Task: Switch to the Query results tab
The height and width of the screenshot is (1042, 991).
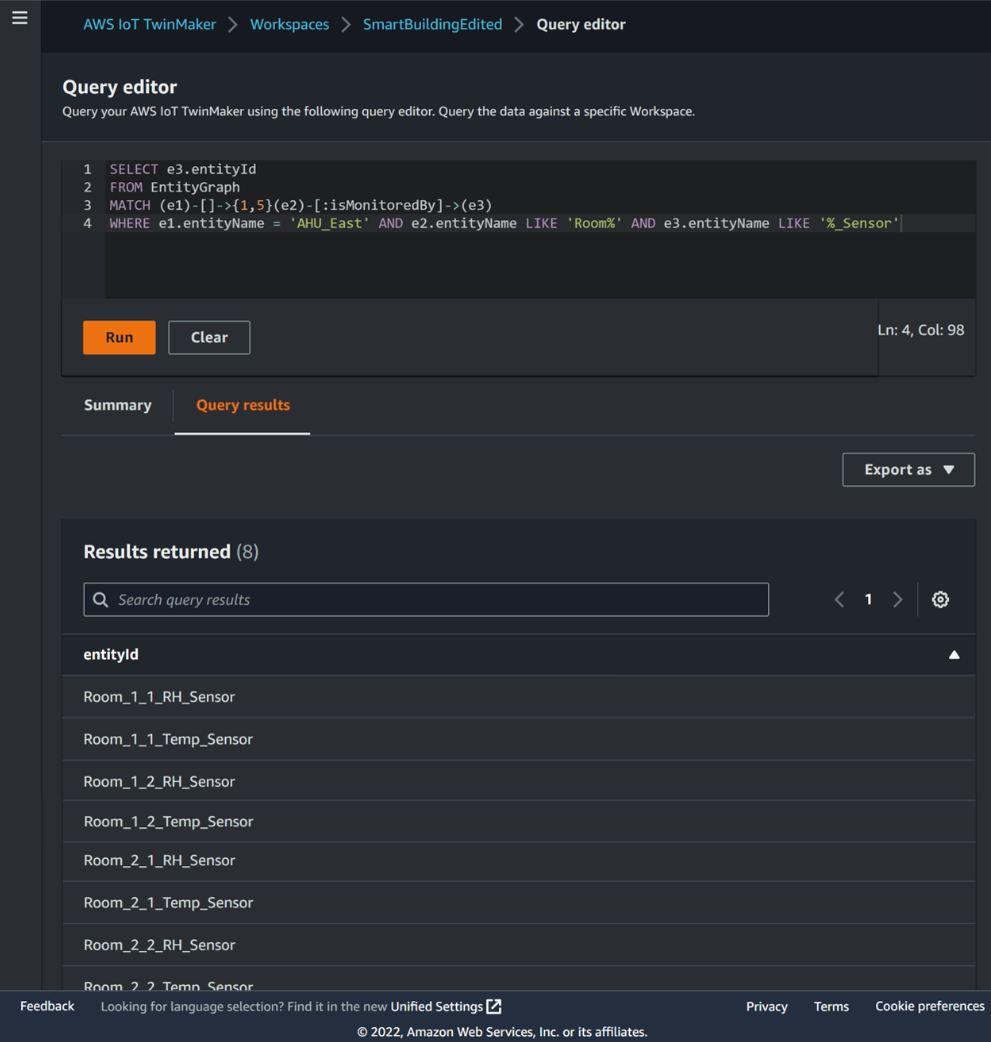Action: [x=242, y=405]
